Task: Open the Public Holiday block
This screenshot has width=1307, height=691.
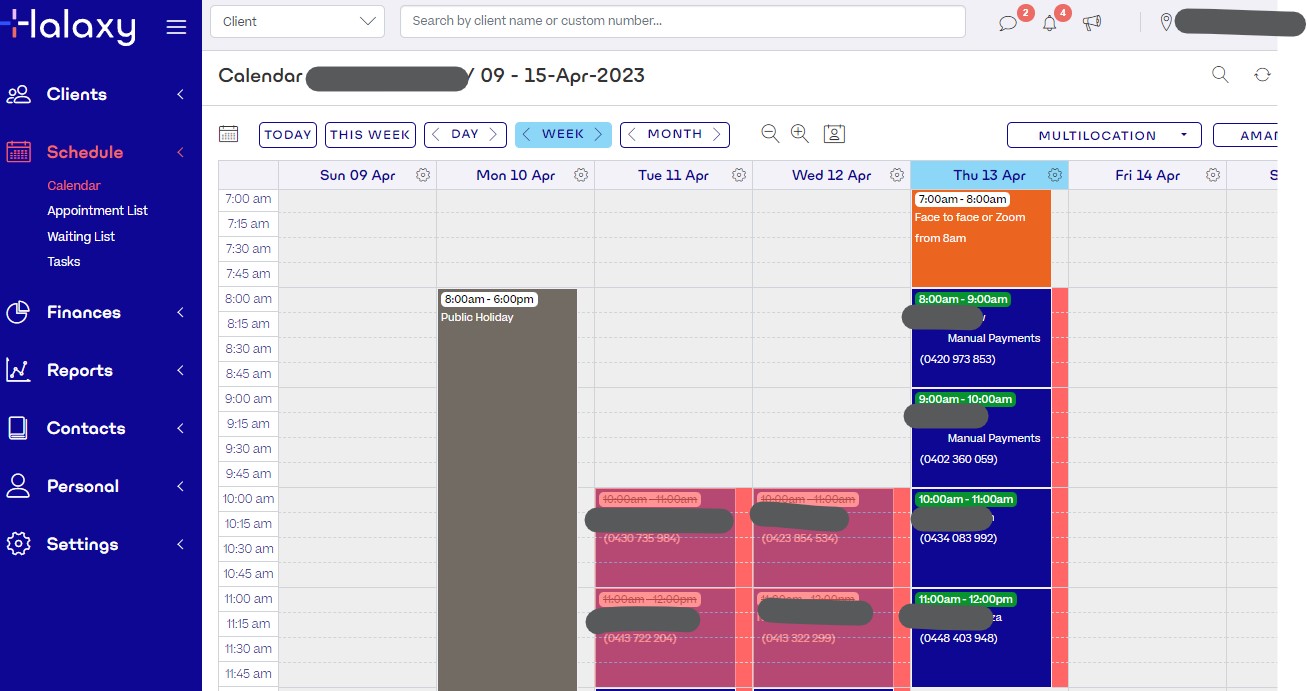Action: coord(507,489)
